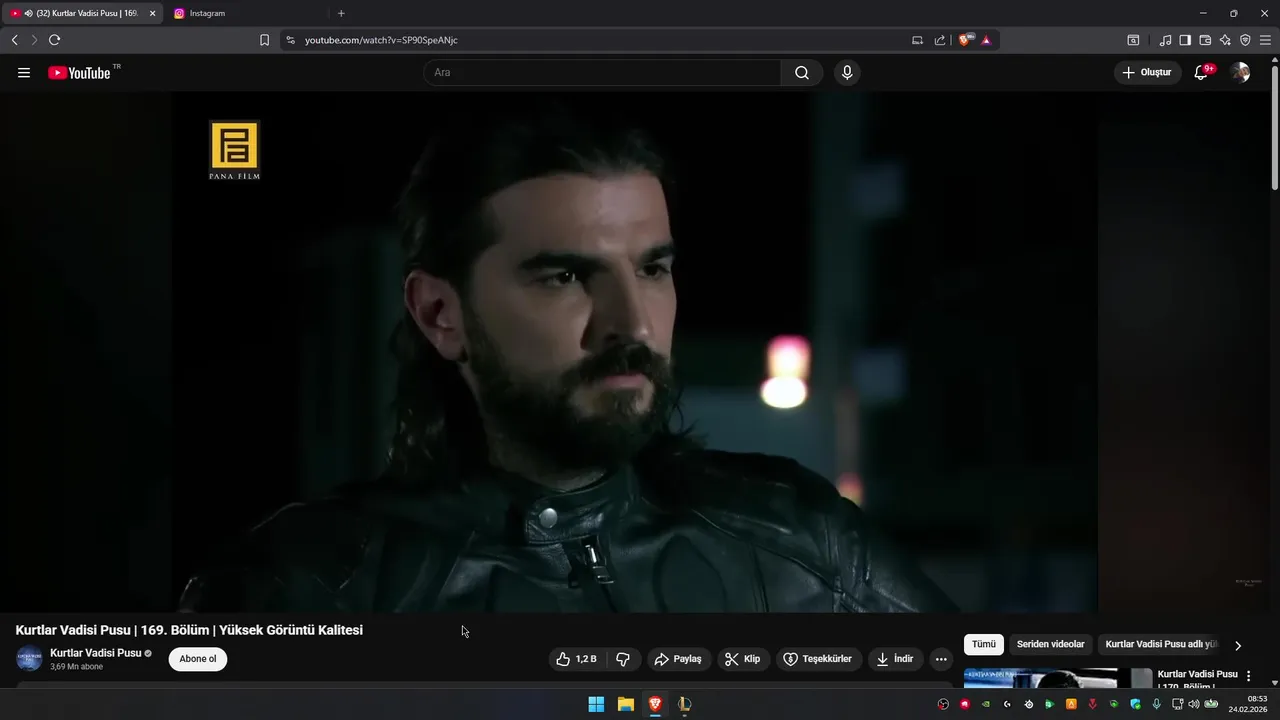Open the media playlist music-note icon
This screenshot has width=1280, height=720.
(1166, 40)
